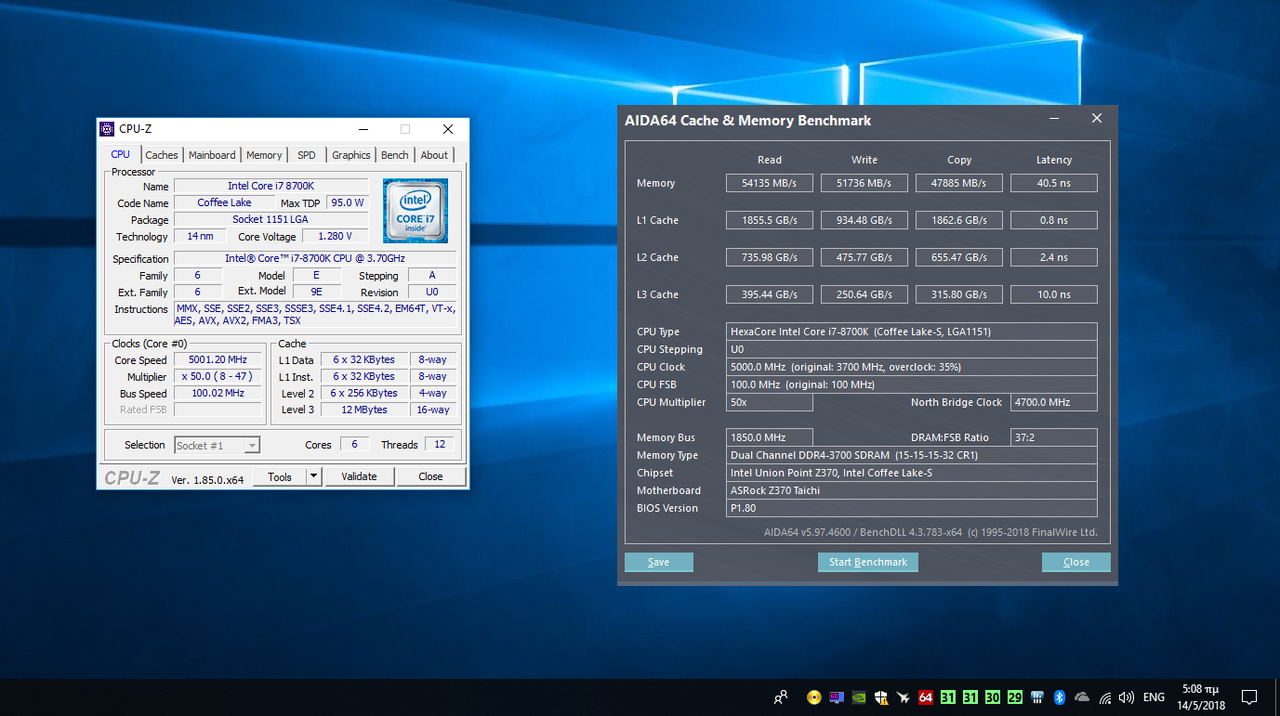The height and width of the screenshot is (716, 1280).
Task: Click the L1 Cache Read 1855.5 GB/s field
Action: point(770,220)
